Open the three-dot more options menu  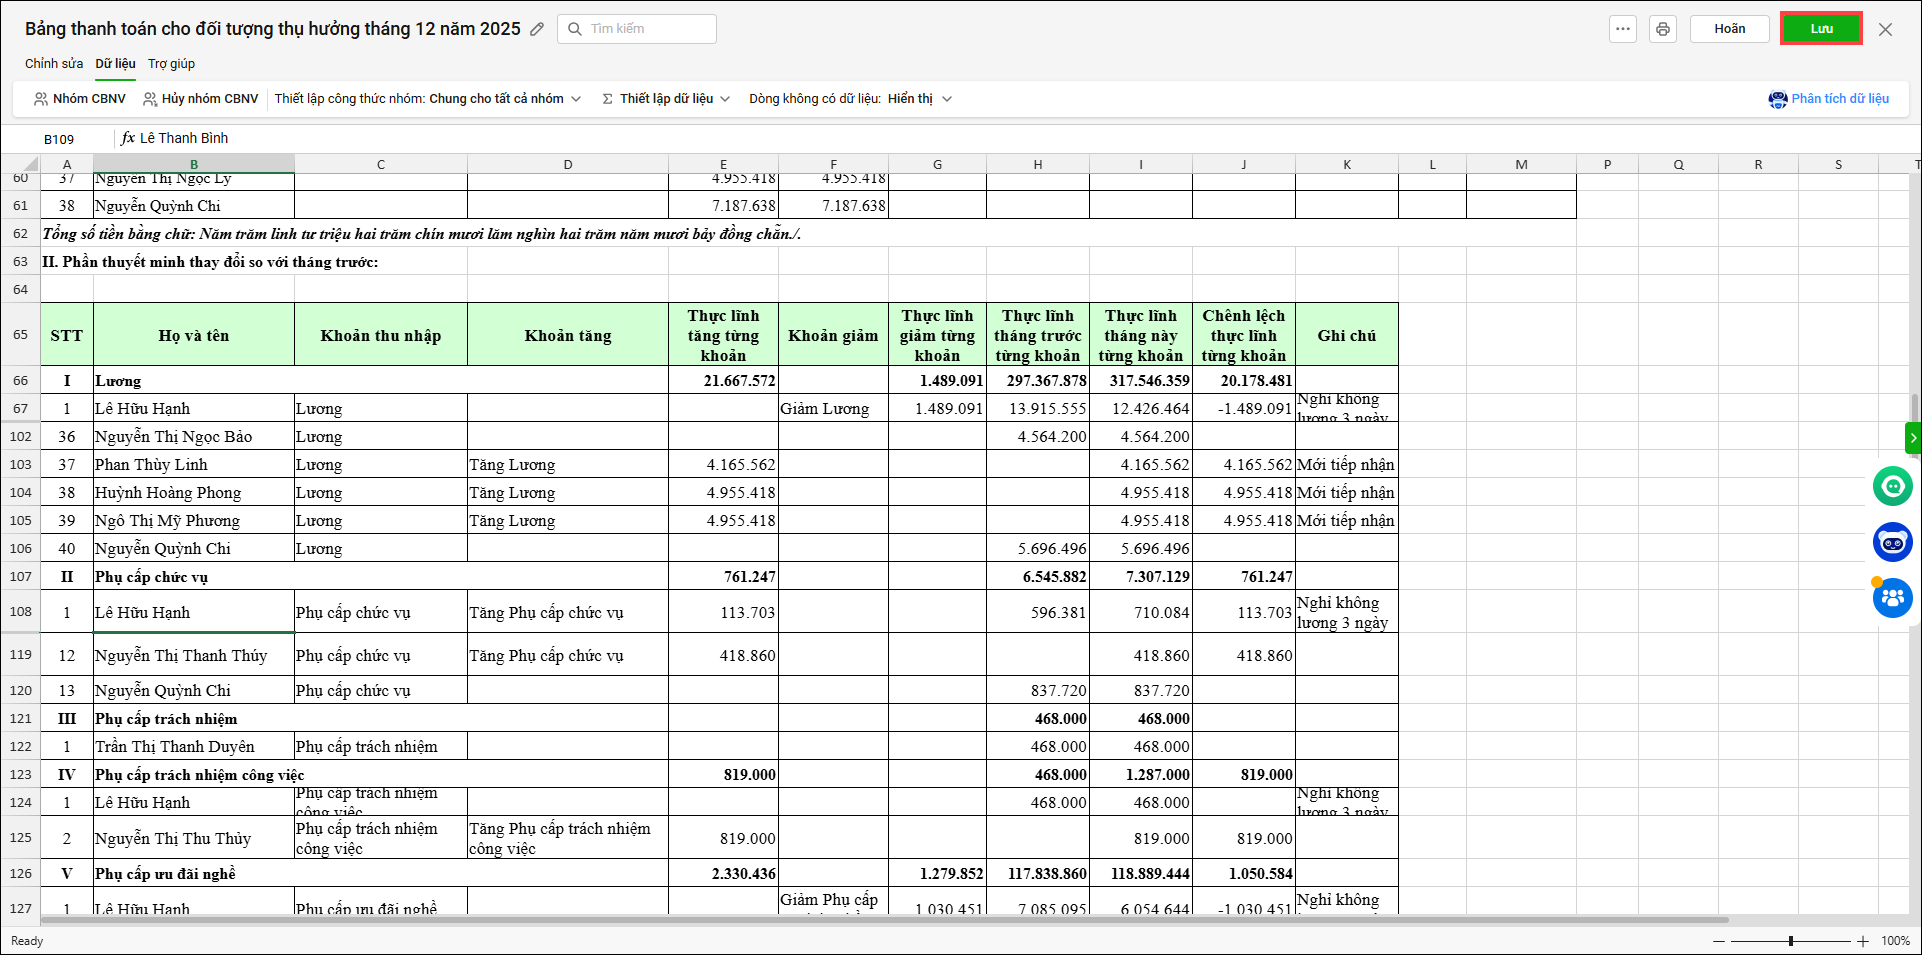pyautogui.click(x=1623, y=29)
